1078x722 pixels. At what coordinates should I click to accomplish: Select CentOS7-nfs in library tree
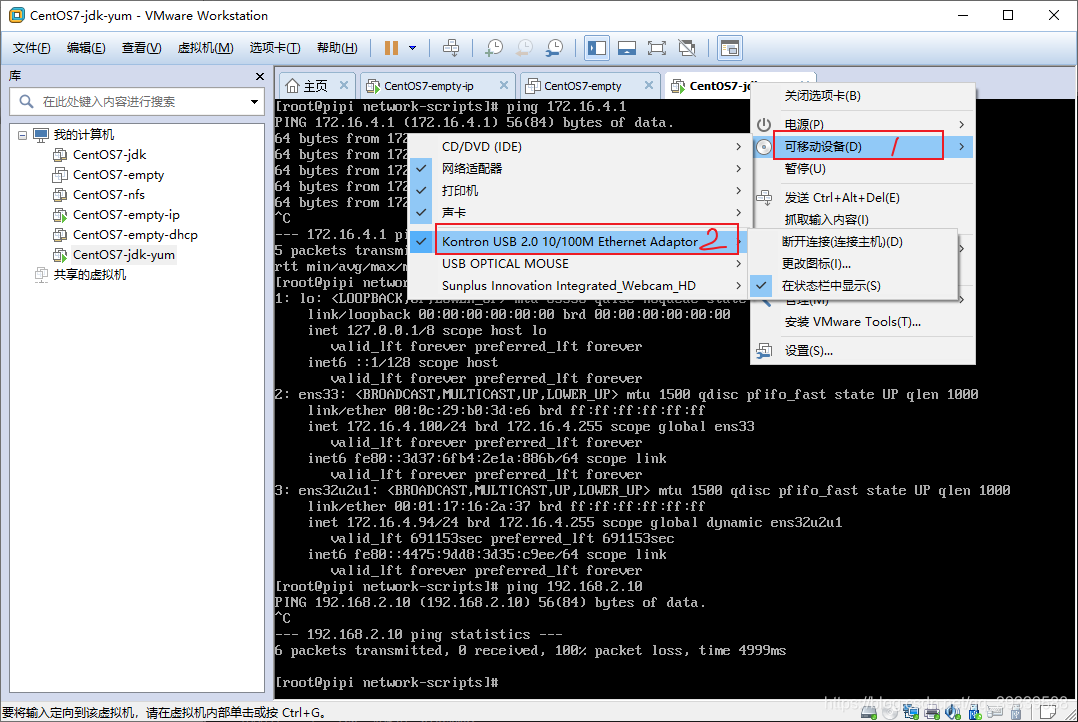(109, 195)
